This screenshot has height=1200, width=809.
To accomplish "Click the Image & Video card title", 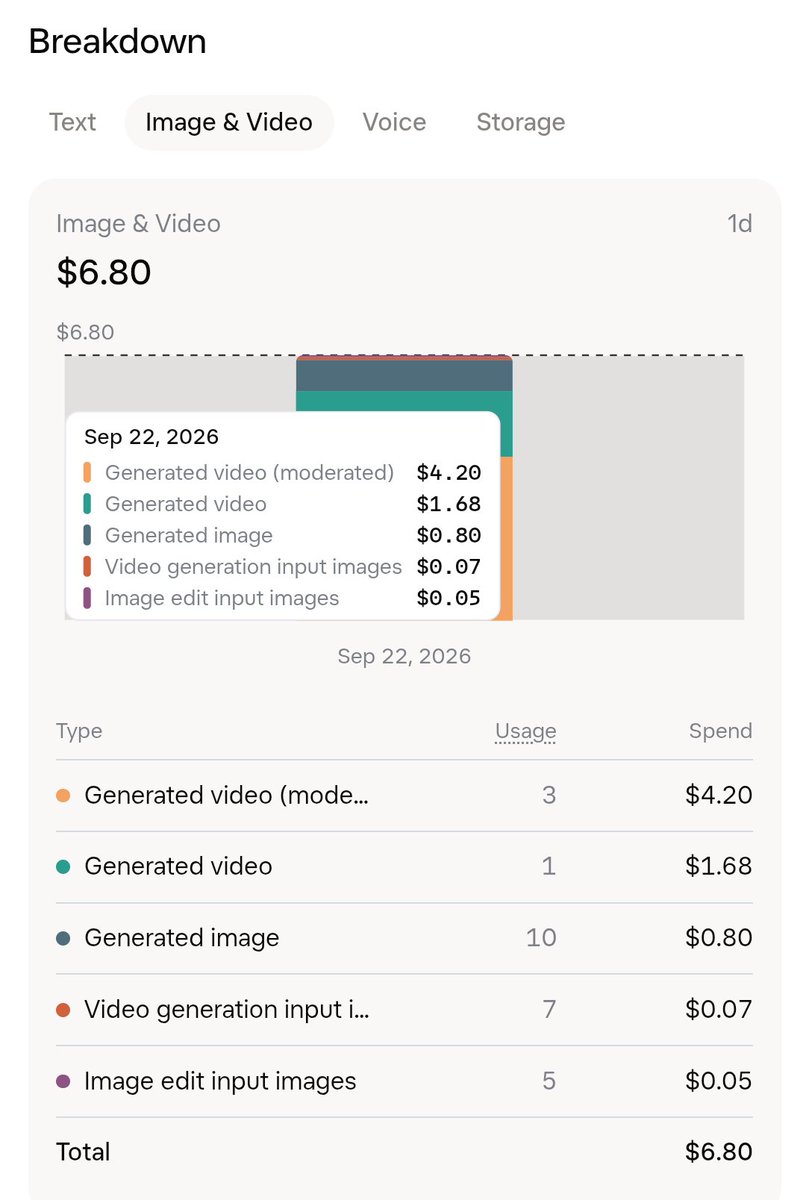I will point(138,223).
